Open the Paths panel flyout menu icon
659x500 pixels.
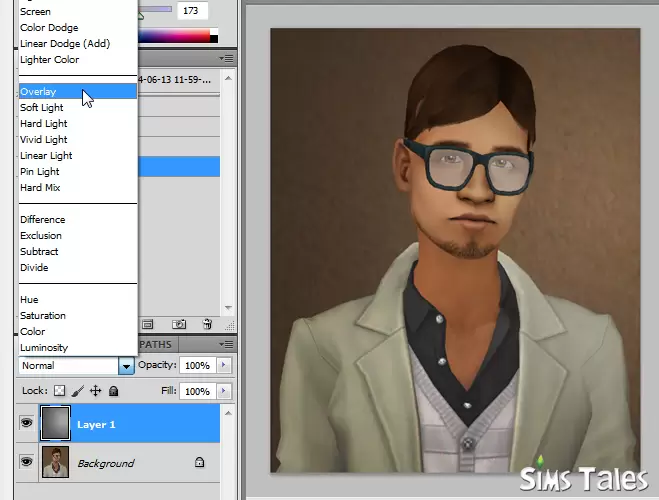[227, 345]
